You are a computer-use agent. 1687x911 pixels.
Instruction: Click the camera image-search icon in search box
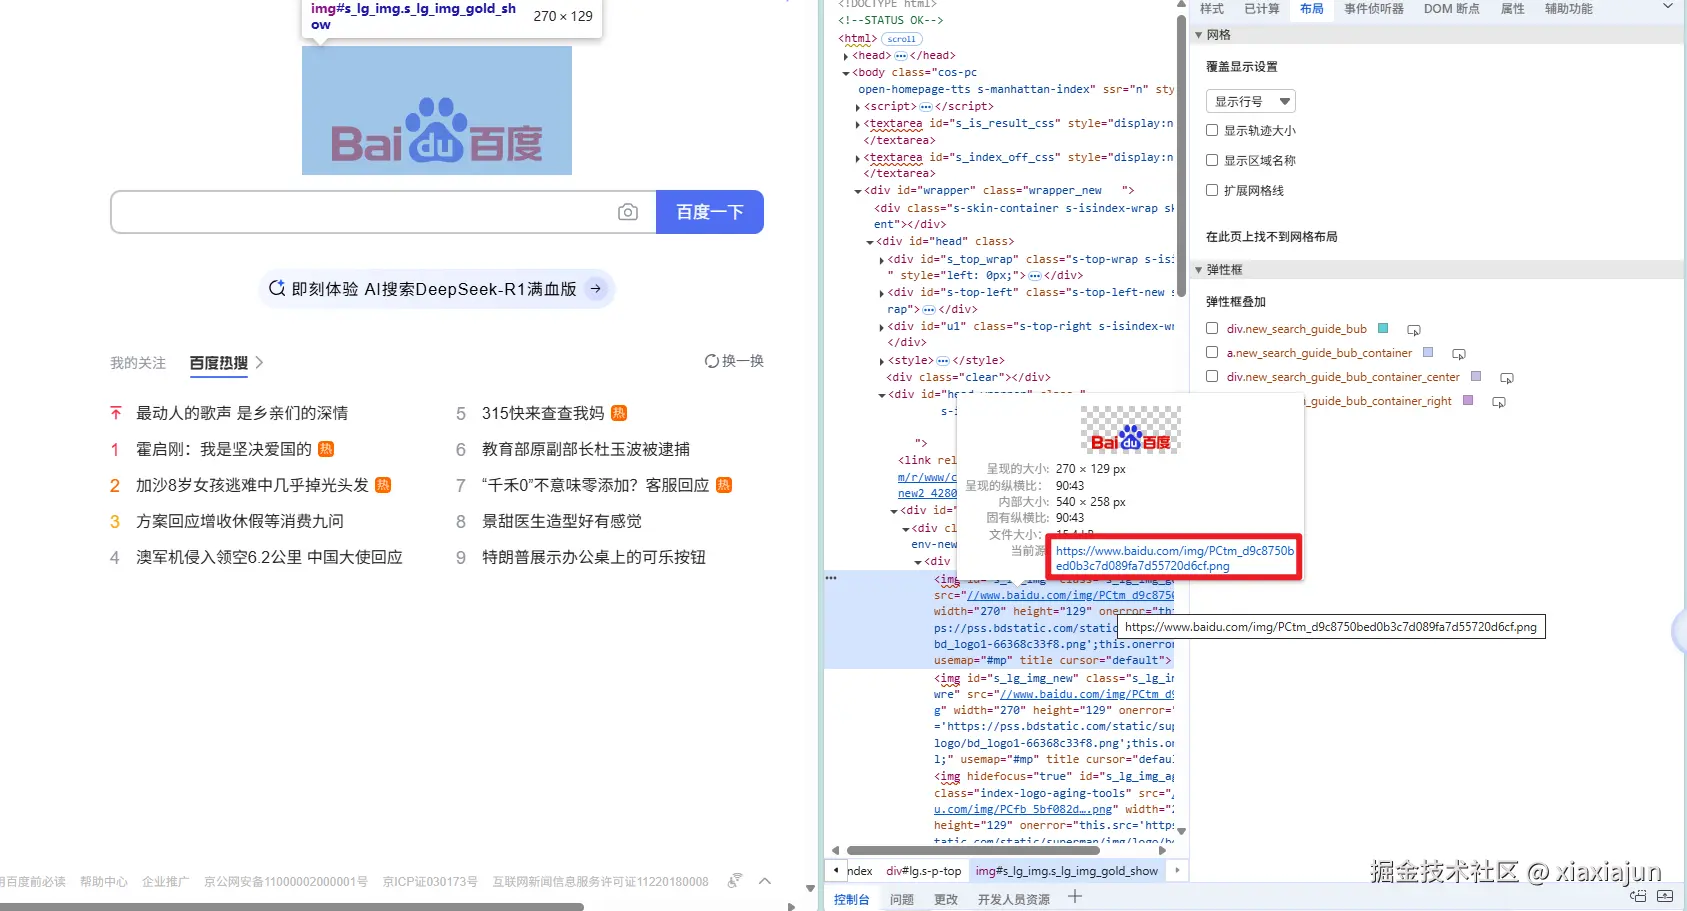point(628,212)
